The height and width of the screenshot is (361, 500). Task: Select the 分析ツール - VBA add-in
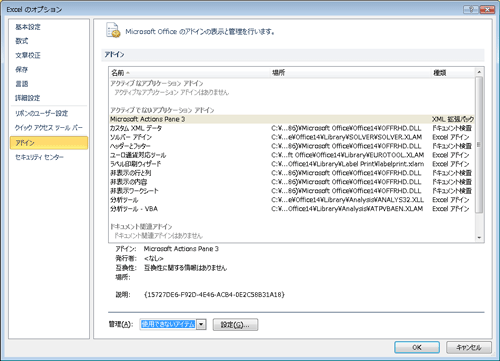(x=292, y=209)
